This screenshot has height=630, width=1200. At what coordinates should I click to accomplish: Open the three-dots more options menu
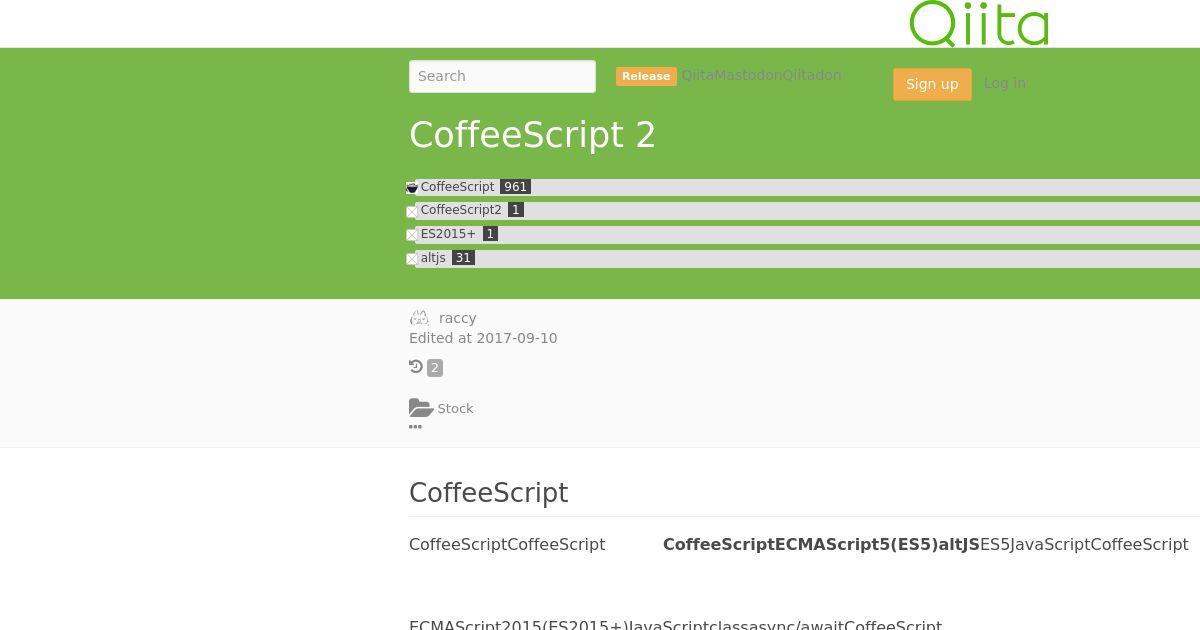point(415,427)
